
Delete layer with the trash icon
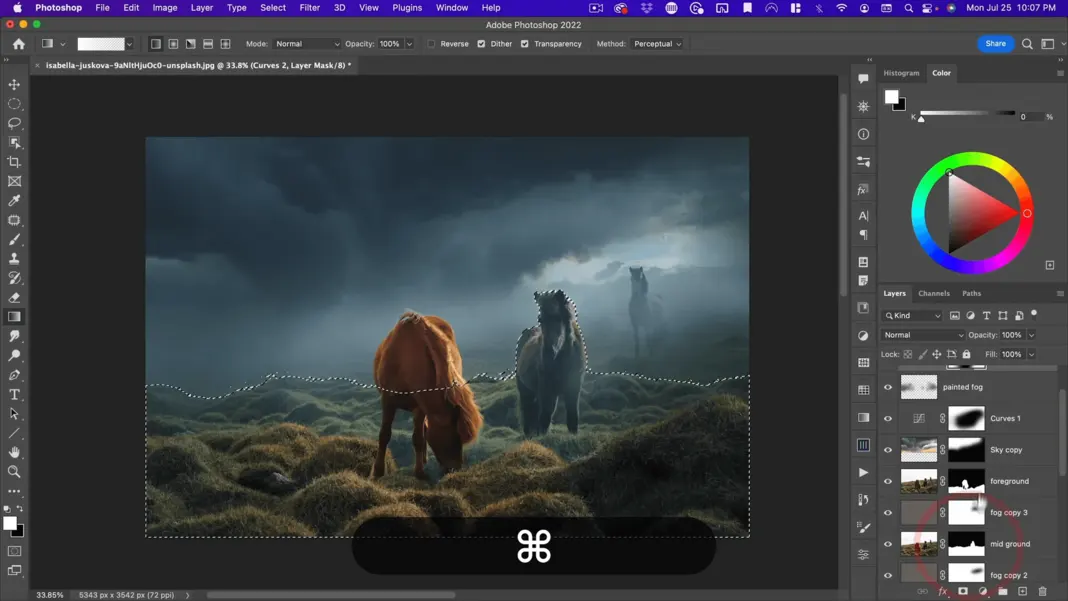point(1042,591)
